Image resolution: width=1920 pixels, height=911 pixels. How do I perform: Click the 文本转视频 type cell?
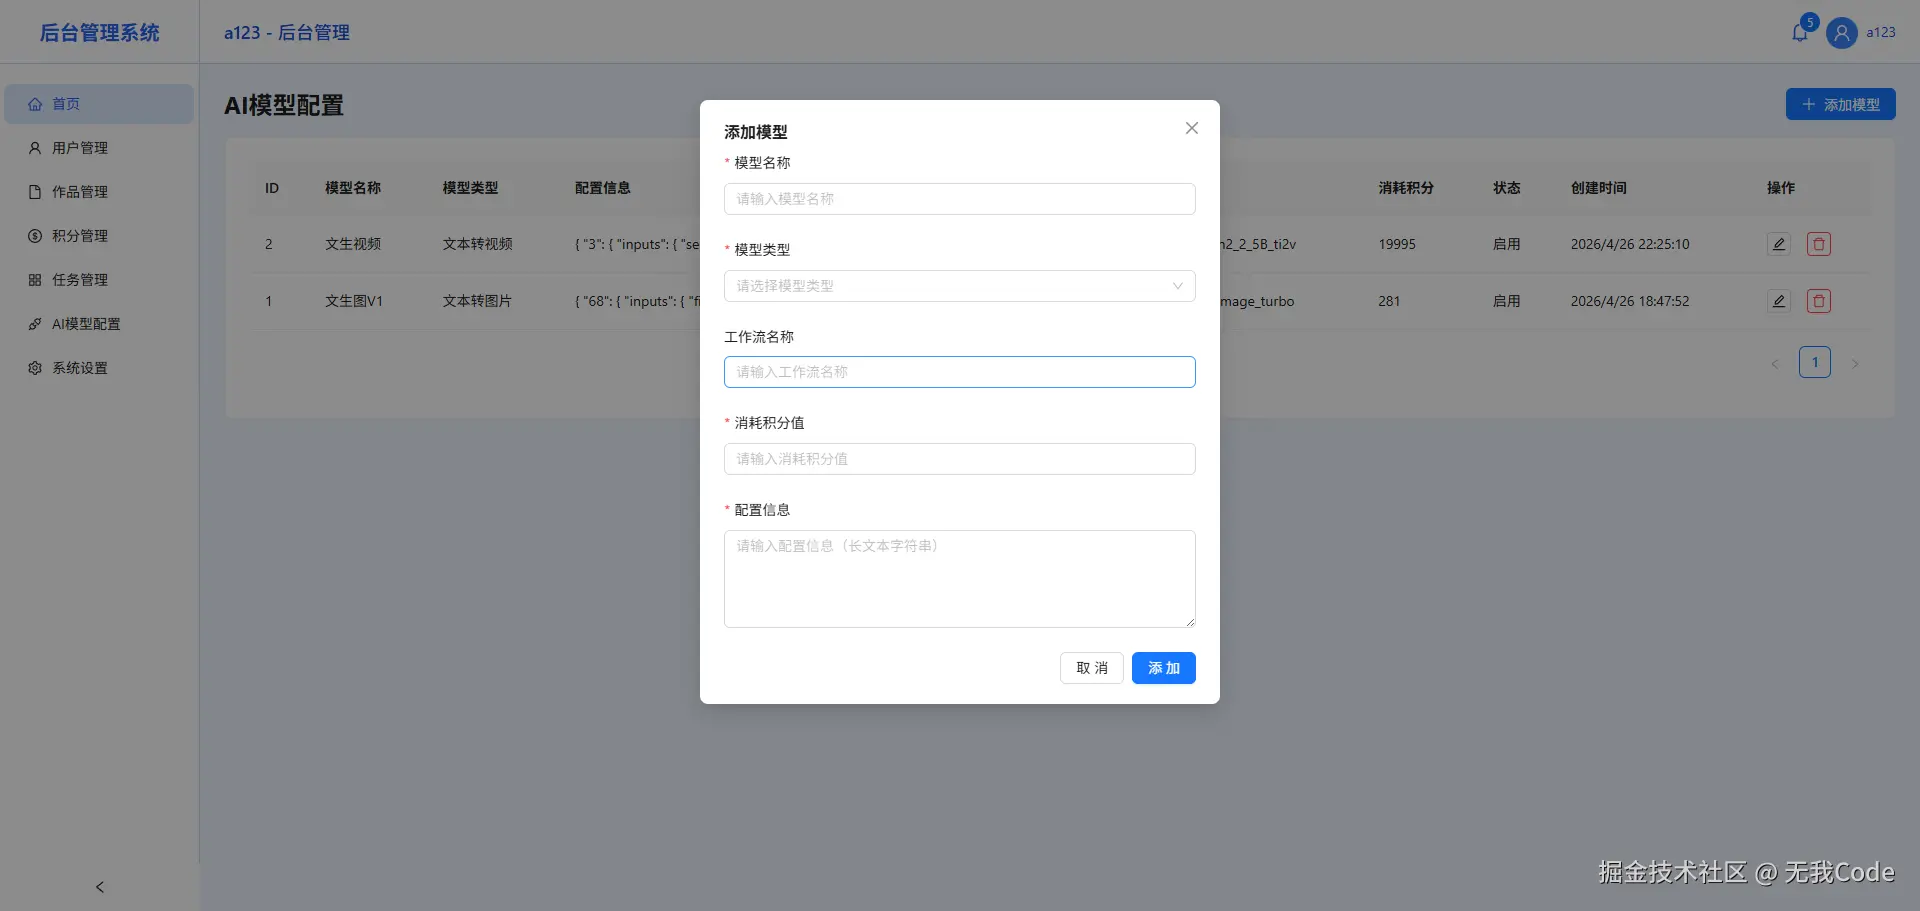click(478, 244)
